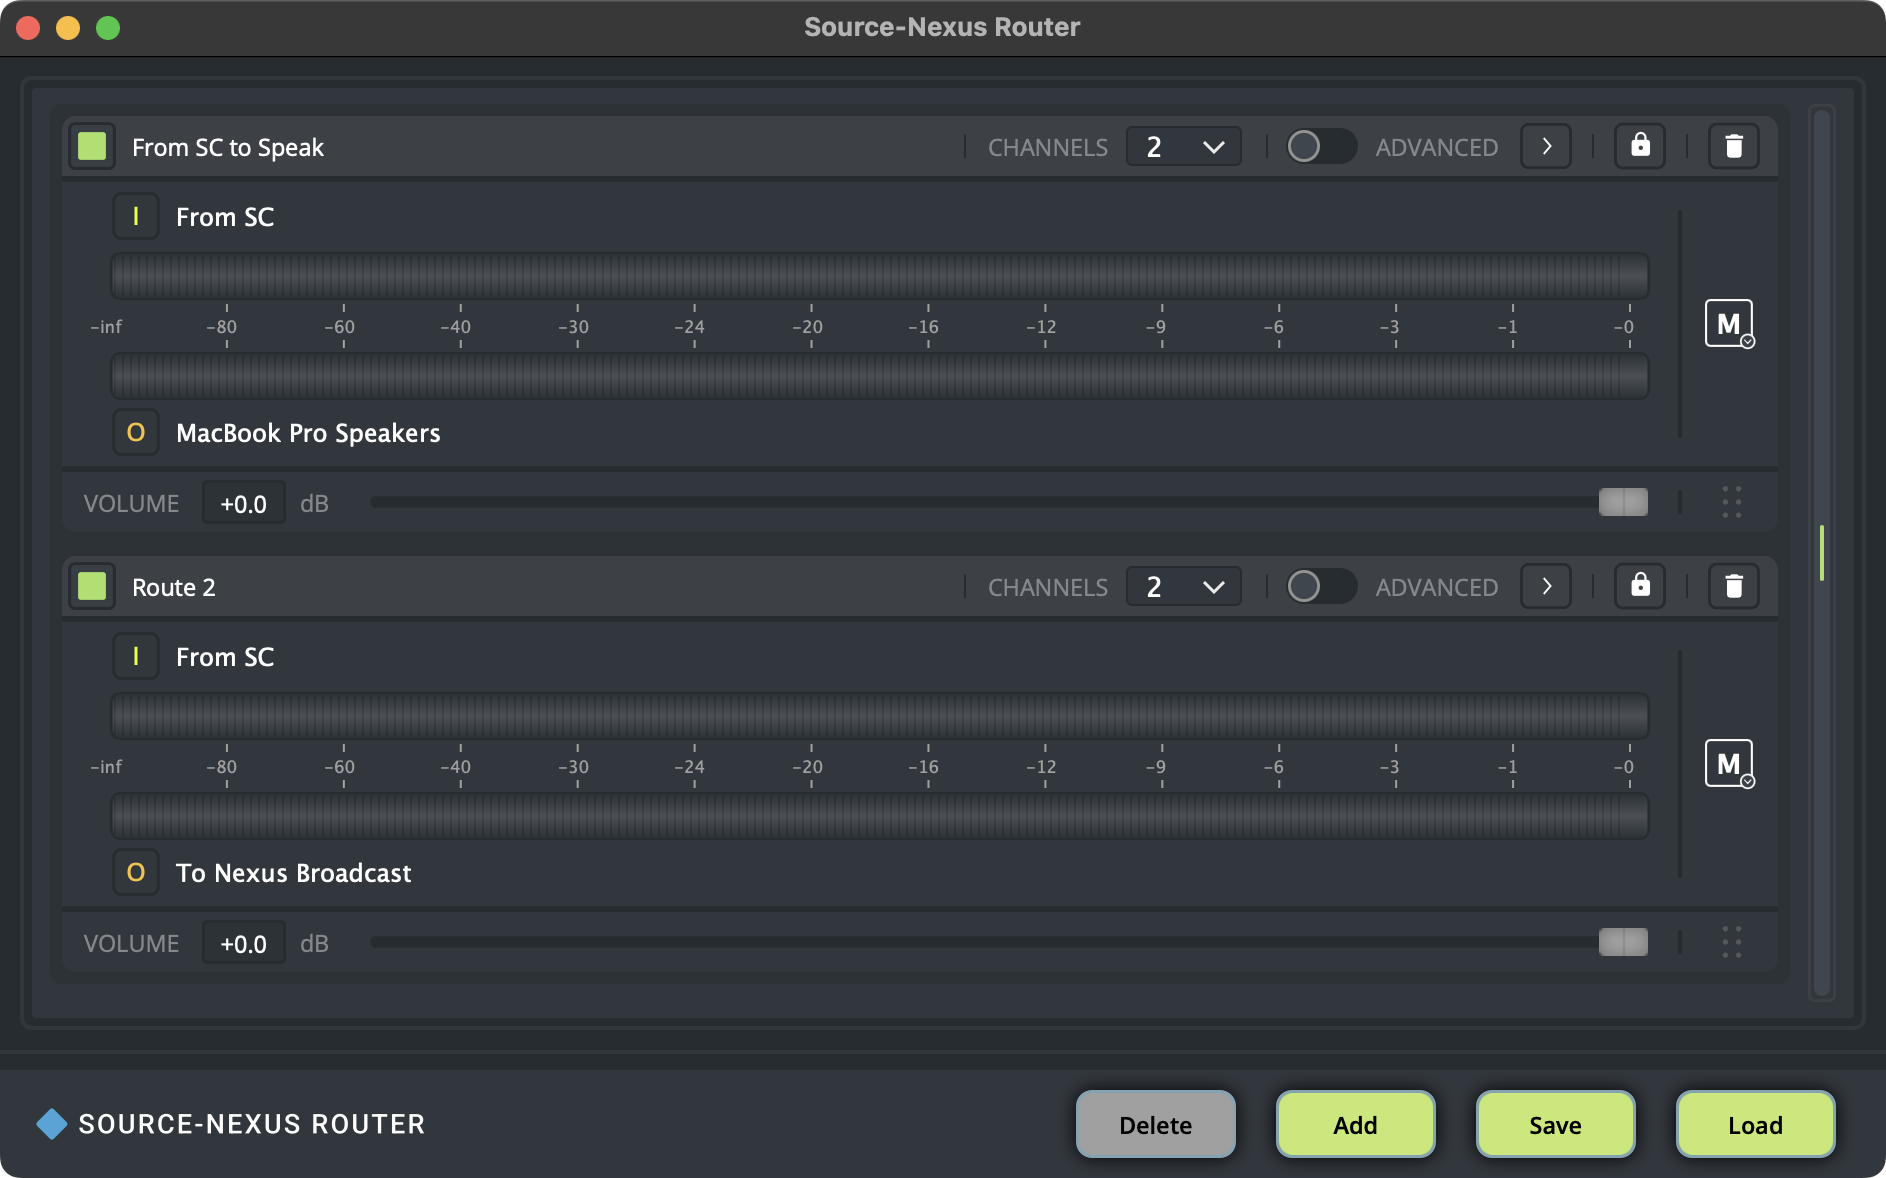Viewport: 1886px width, 1178px height.
Task: Toggle green enable box for Route 2
Action: click(92, 587)
